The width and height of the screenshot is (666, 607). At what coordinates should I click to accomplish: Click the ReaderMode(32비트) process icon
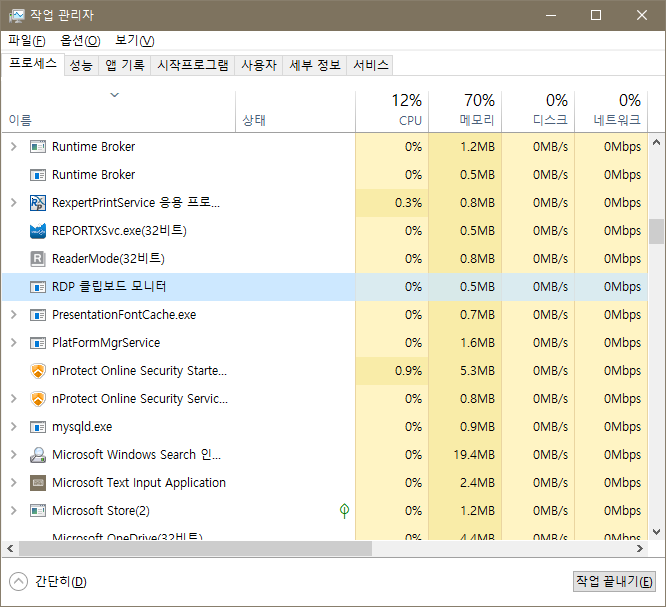tap(38, 259)
